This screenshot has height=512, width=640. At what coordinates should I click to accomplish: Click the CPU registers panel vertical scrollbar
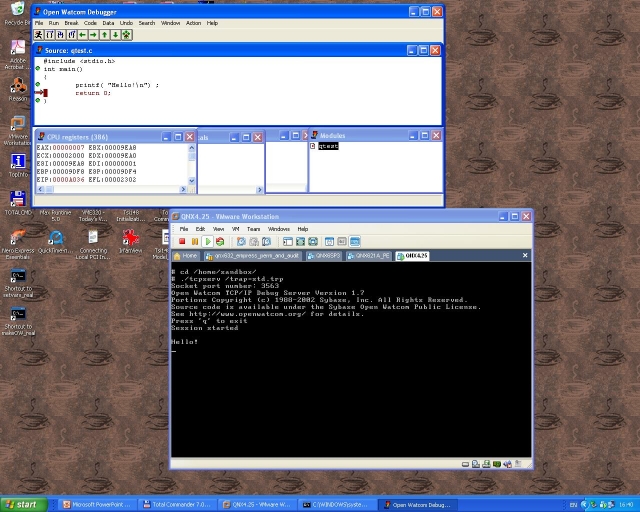(x=190, y=167)
